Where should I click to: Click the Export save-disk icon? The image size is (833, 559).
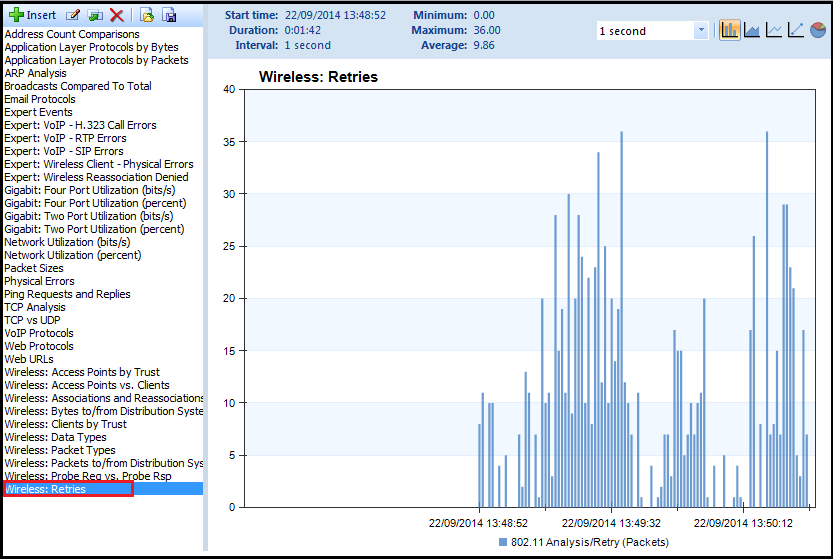coord(169,15)
